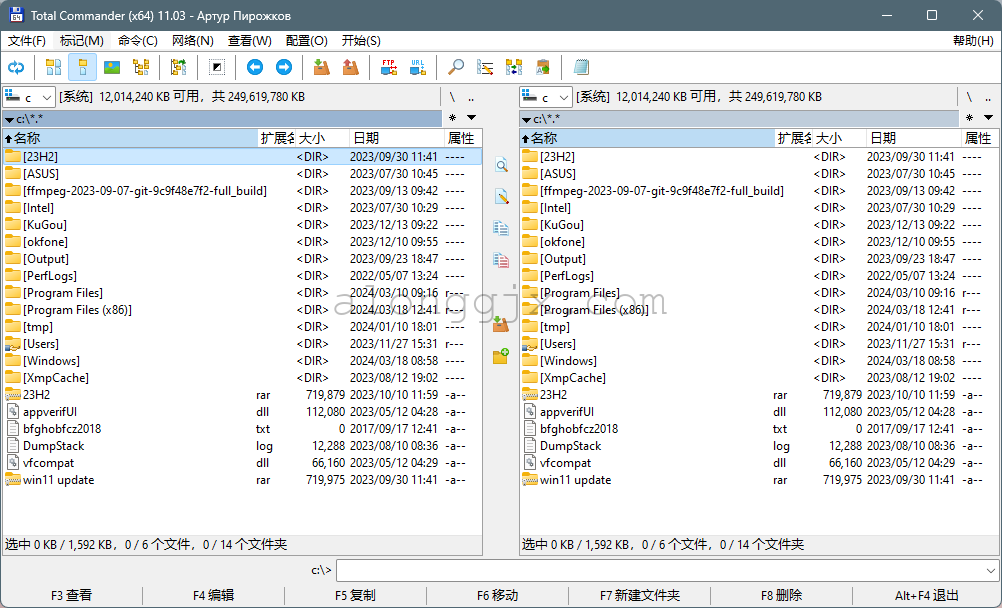The image size is (1002, 608).
Task: Expand left panel path history arrow
Action: tap(472, 118)
